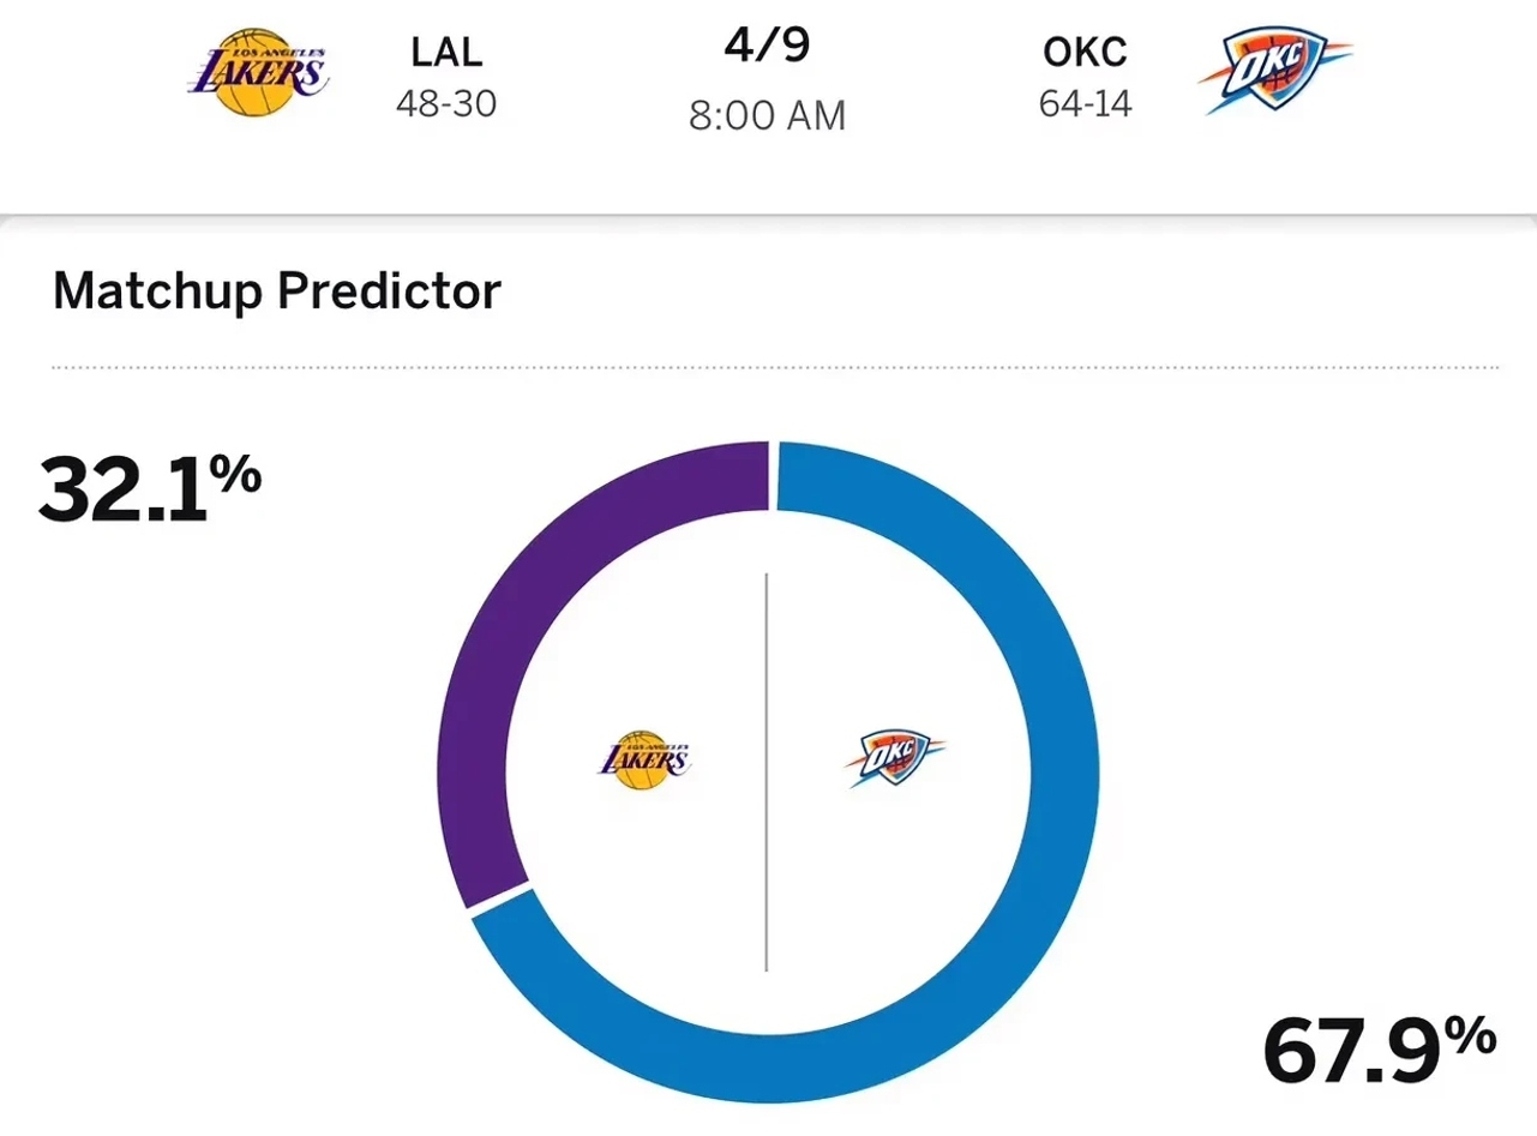Click the dotted separator below Matchup Predictor
1537x1136 pixels.
click(x=775, y=368)
